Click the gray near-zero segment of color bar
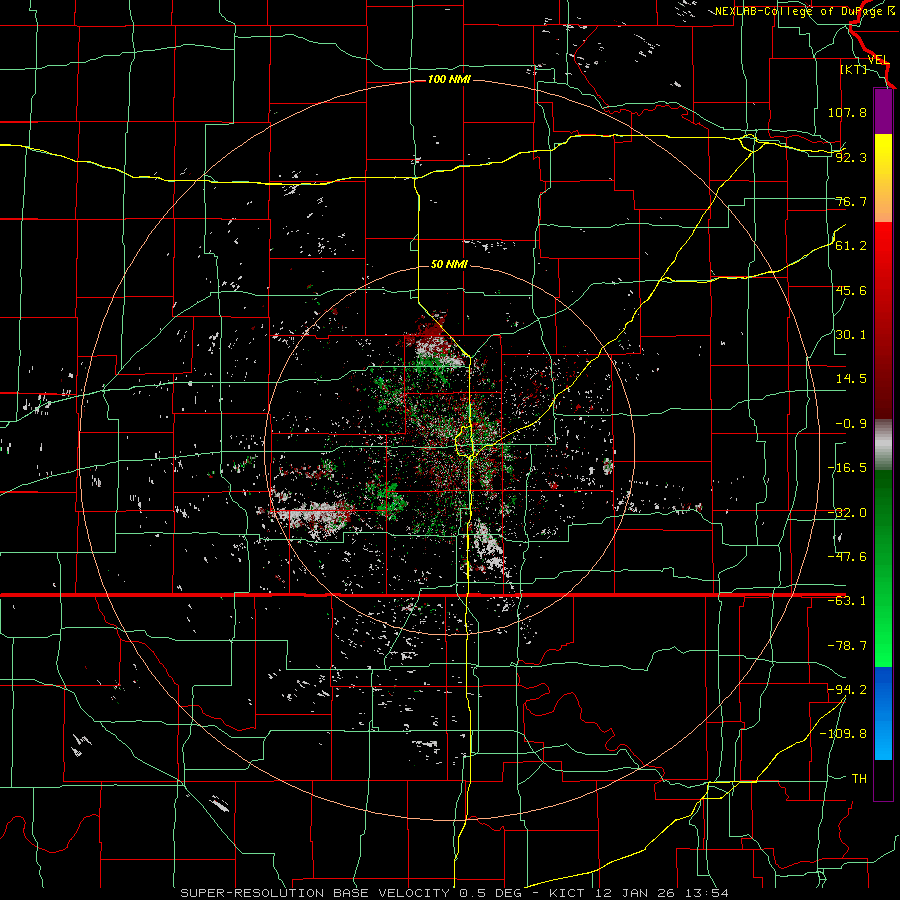 (883, 445)
